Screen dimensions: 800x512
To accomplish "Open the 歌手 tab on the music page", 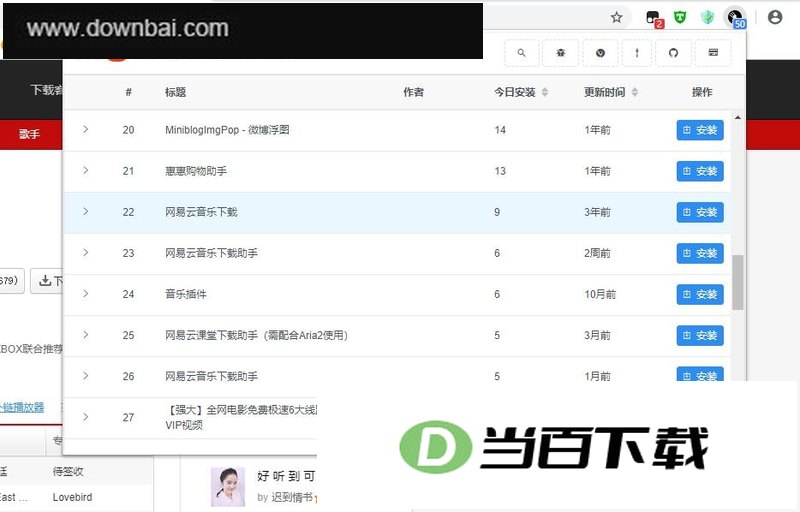I will coord(29,134).
